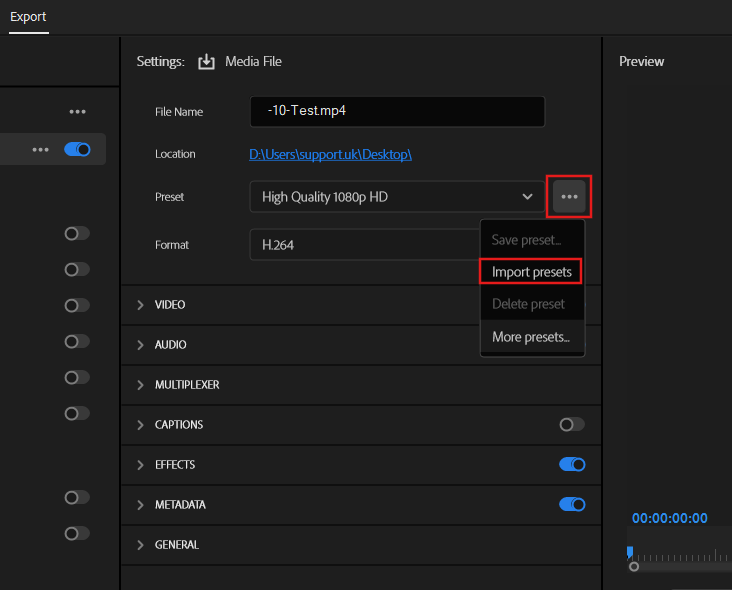
Task: Turn off the Metadata toggle
Action: 572,505
